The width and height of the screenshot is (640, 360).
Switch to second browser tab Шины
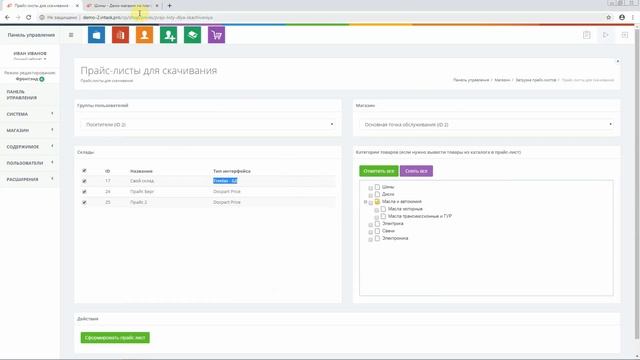[x=122, y=6]
